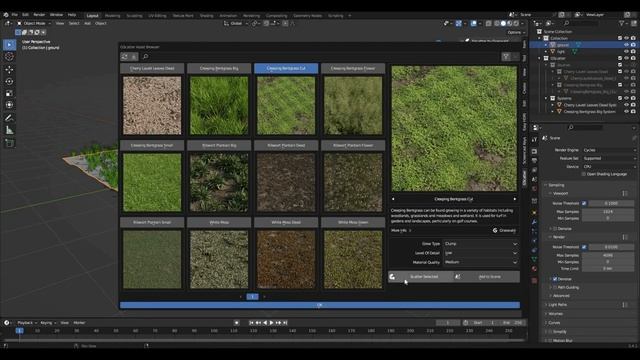The width and height of the screenshot is (640, 360).
Task: Switch to the Shading workspace tab
Action: 206,16
